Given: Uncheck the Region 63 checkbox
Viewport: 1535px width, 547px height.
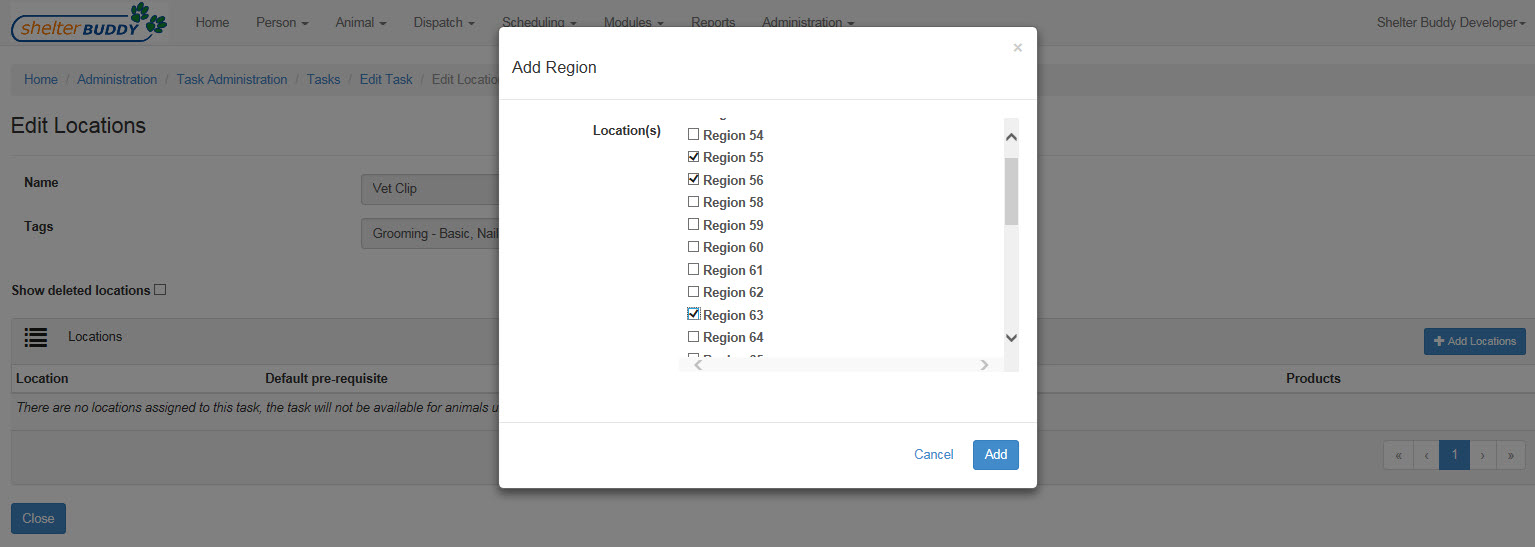Looking at the screenshot, I should 693,314.
